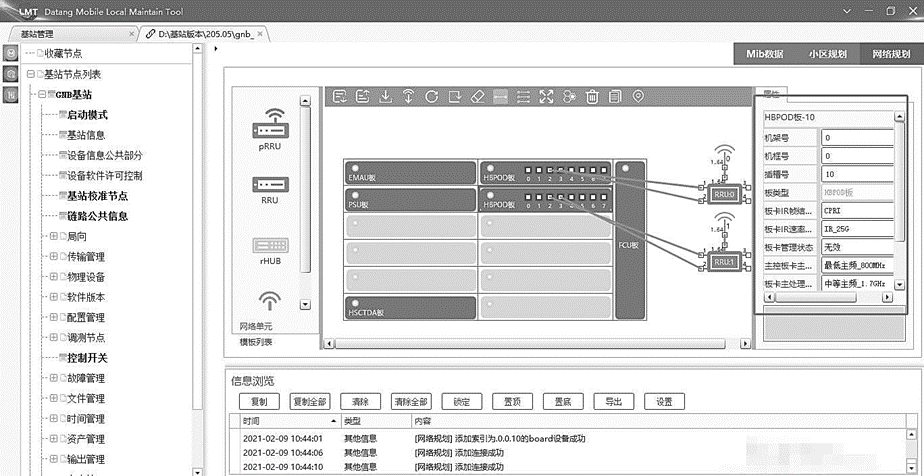Click the second icon in left sidebar strip
Screen dimensions: 924x476
[x=11, y=74]
